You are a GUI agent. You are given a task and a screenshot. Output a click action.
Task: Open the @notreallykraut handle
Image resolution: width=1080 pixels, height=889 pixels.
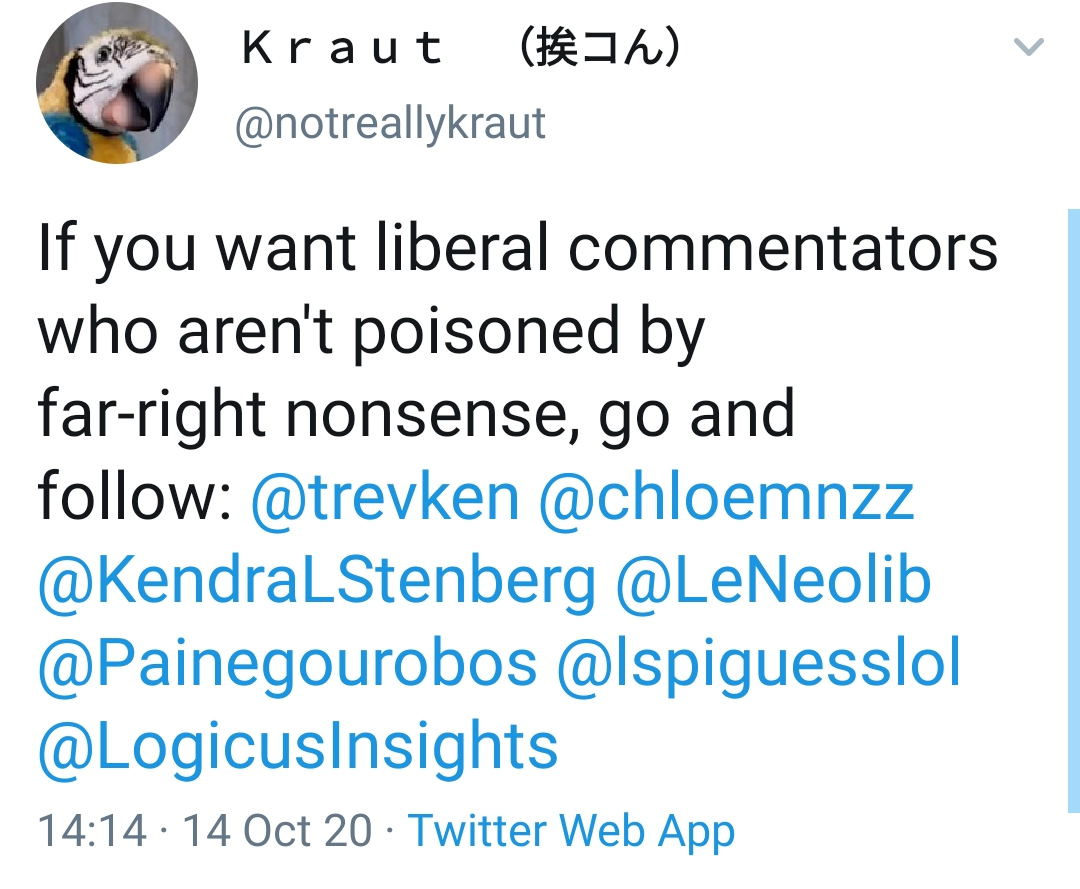point(389,124)
